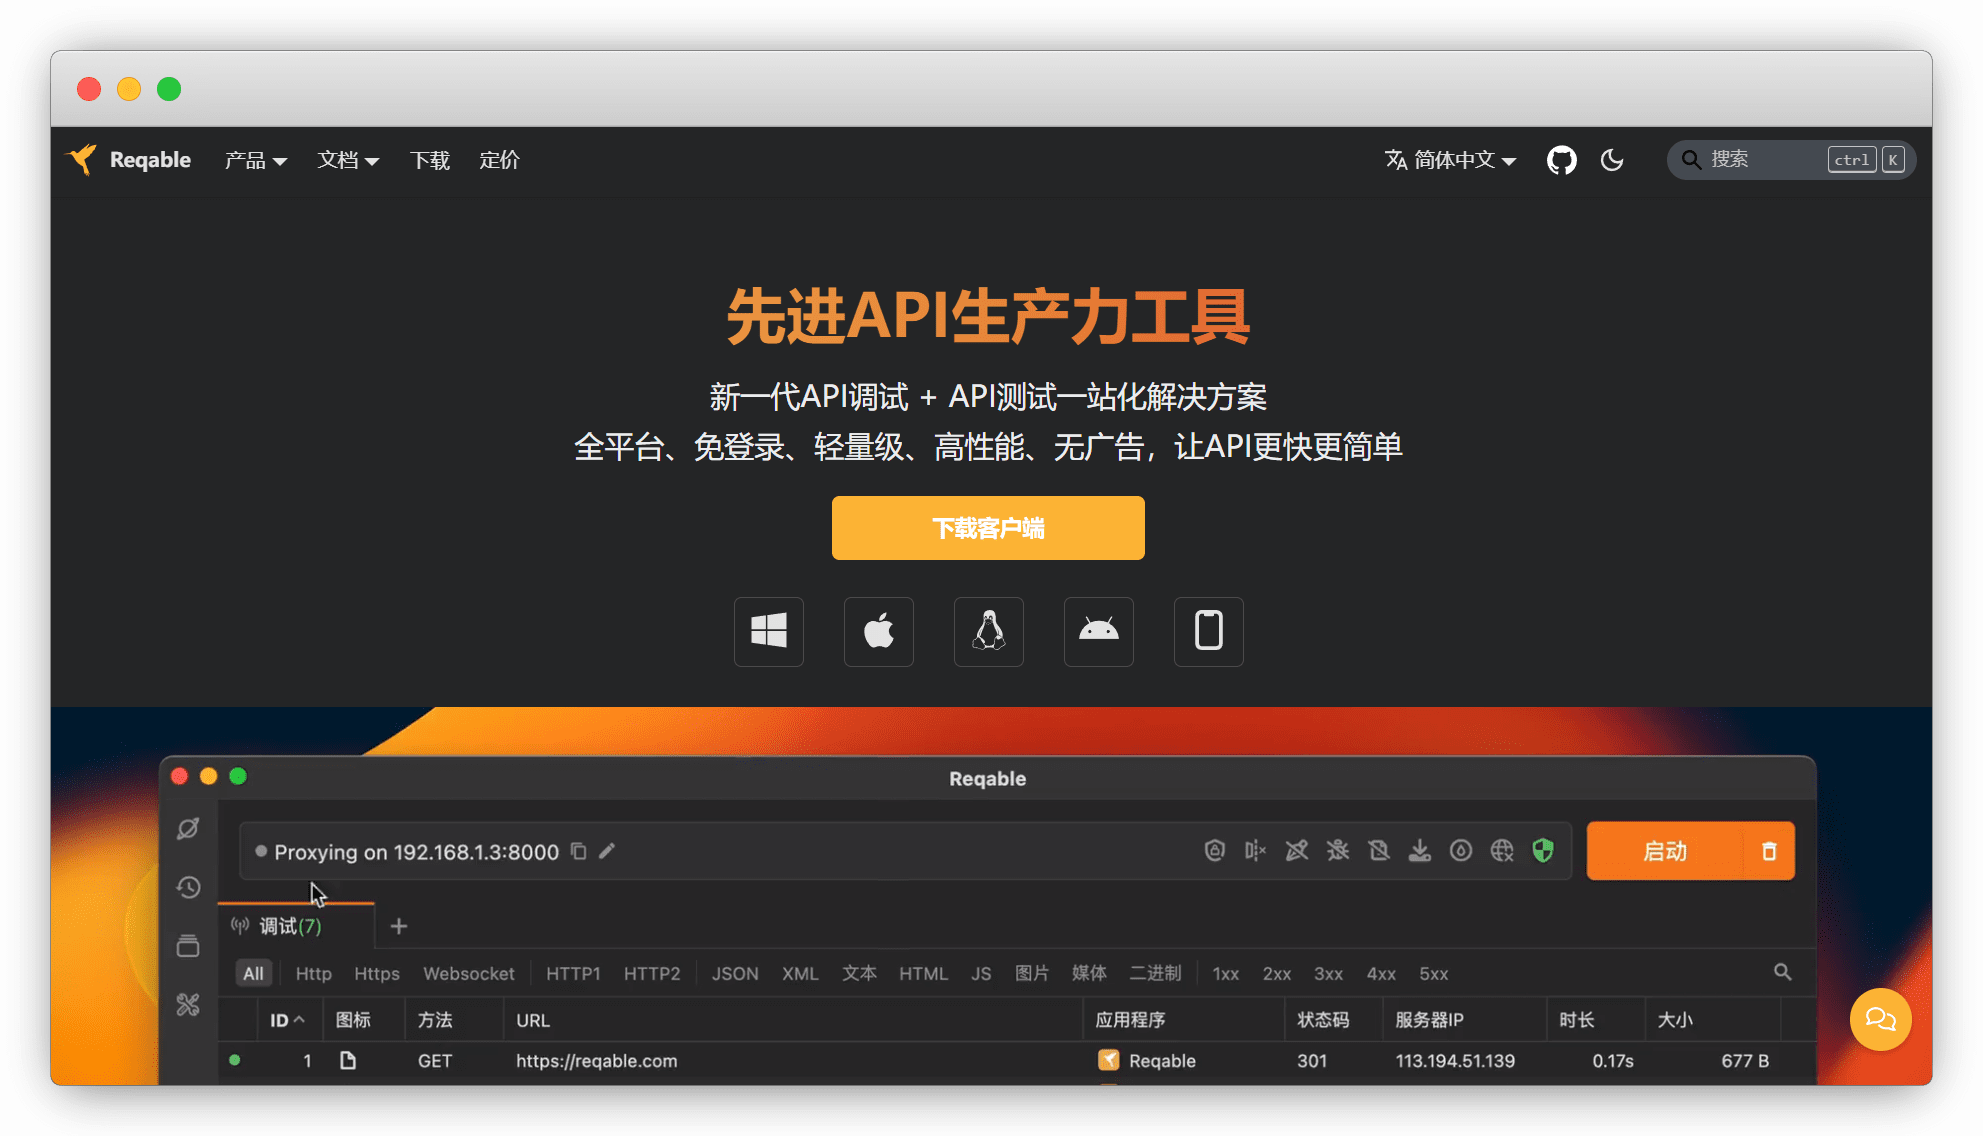Click the trash icon beside 启动
1983x1136 pixels.
[x=1768, y=851]
